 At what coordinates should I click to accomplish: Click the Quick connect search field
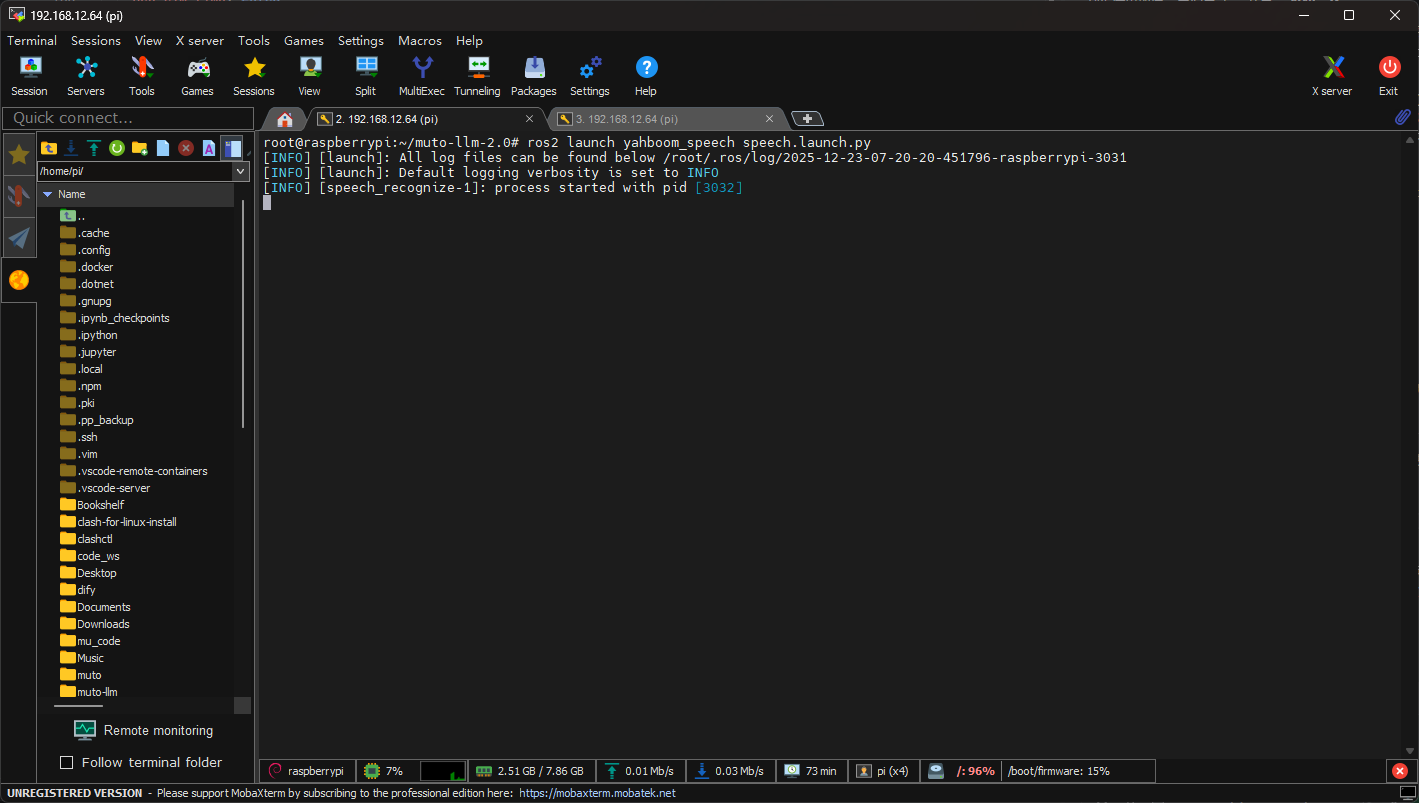pyautogui.click(x=128, y=118)
